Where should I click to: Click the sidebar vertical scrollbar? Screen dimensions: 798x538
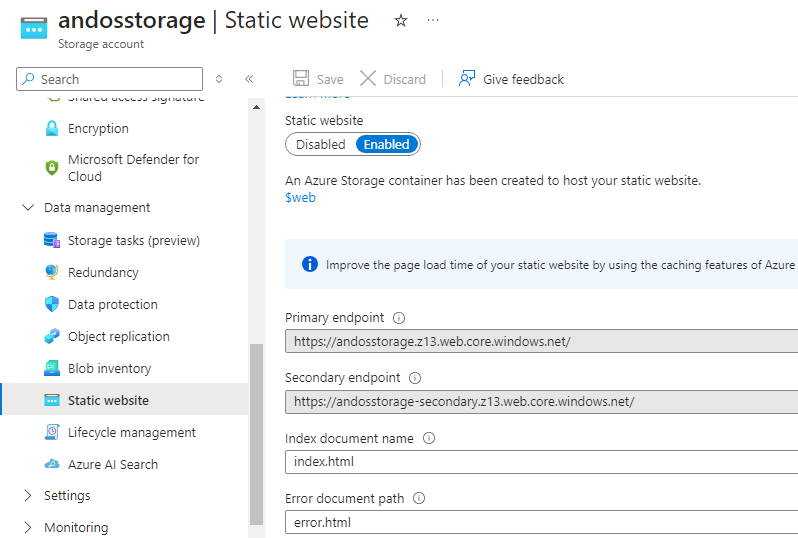pos(256,430)
